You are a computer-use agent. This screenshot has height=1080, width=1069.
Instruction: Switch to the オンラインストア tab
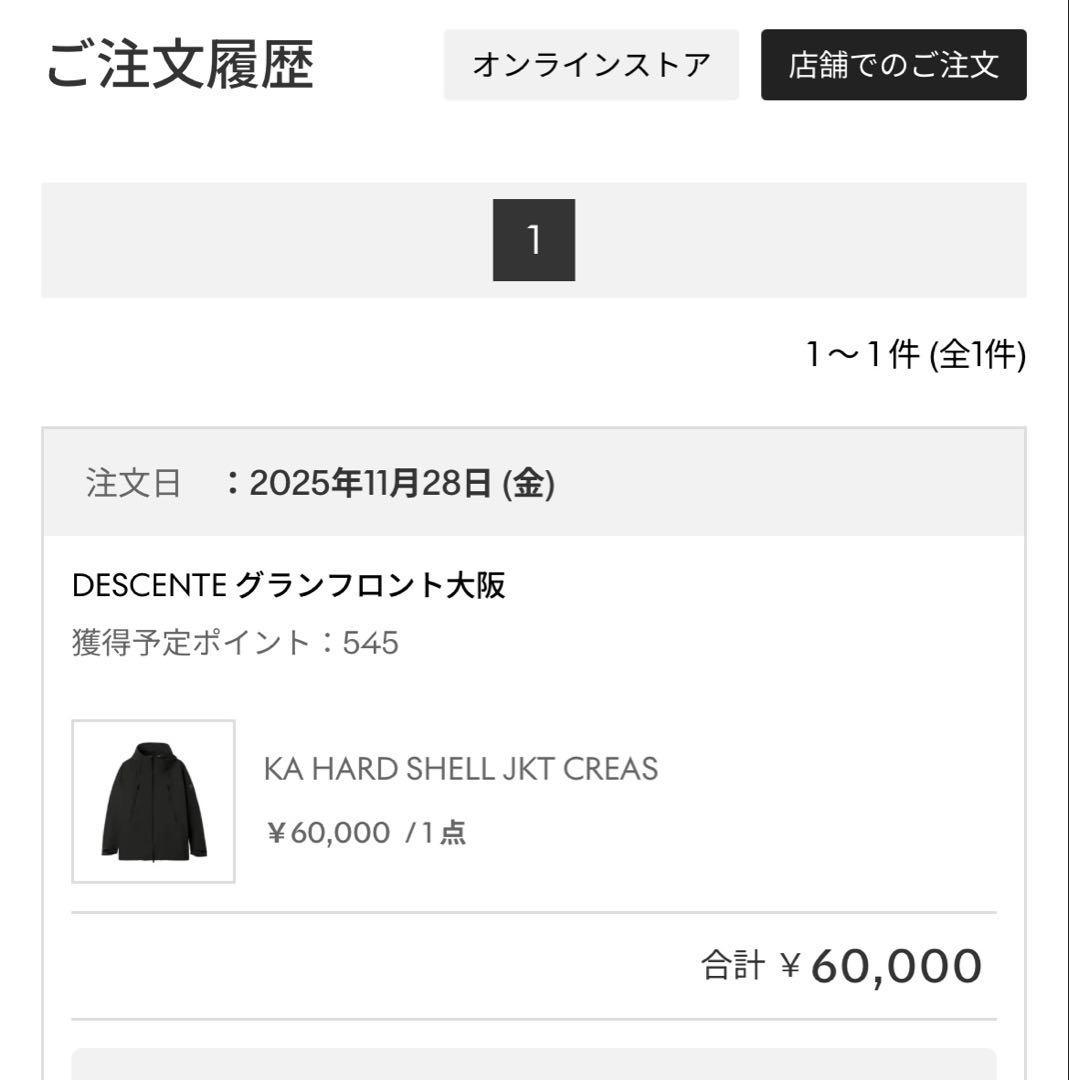click(591, 66)
